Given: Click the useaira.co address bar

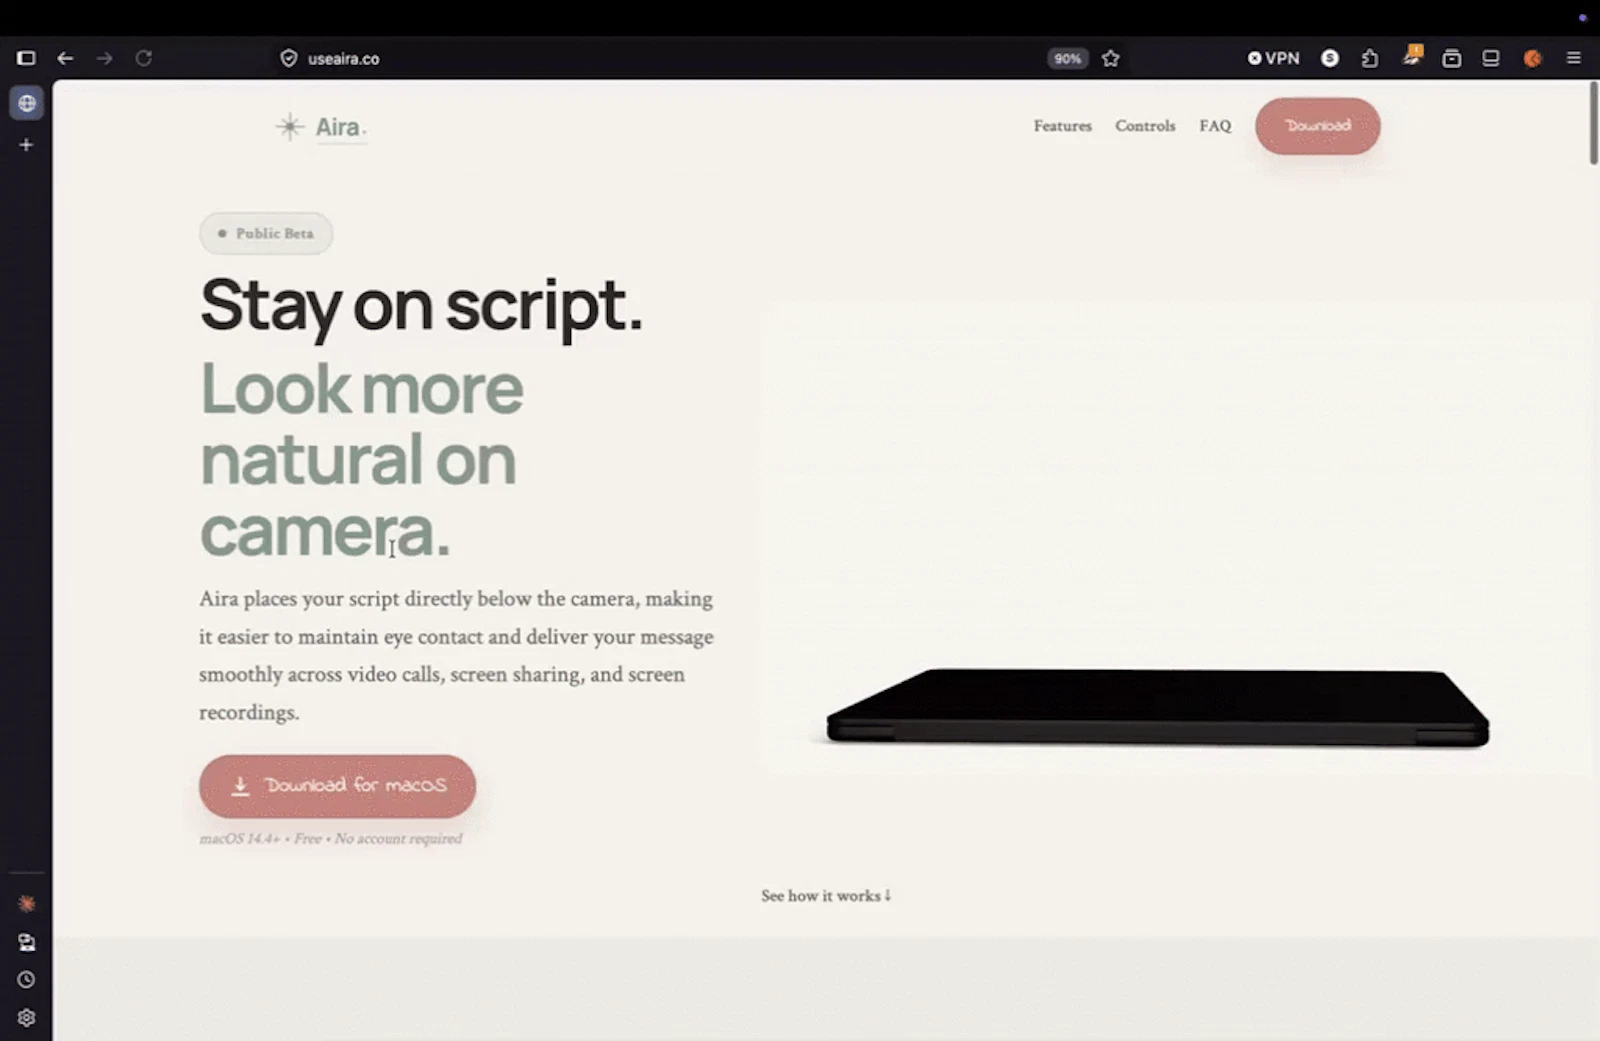Looking at the screenshot, I should click(343, 58).
